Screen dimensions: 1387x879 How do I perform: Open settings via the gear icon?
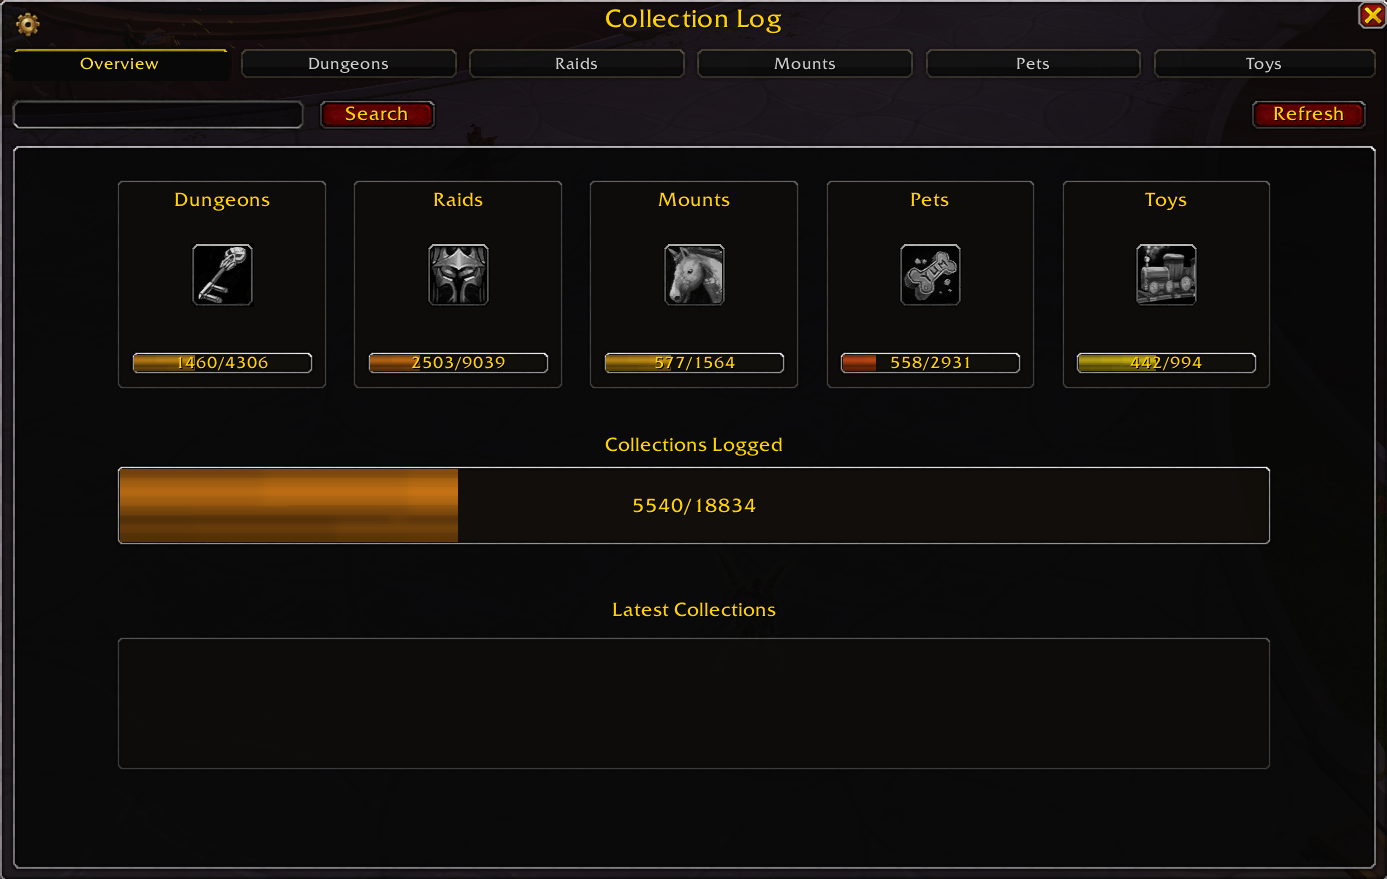28,24
